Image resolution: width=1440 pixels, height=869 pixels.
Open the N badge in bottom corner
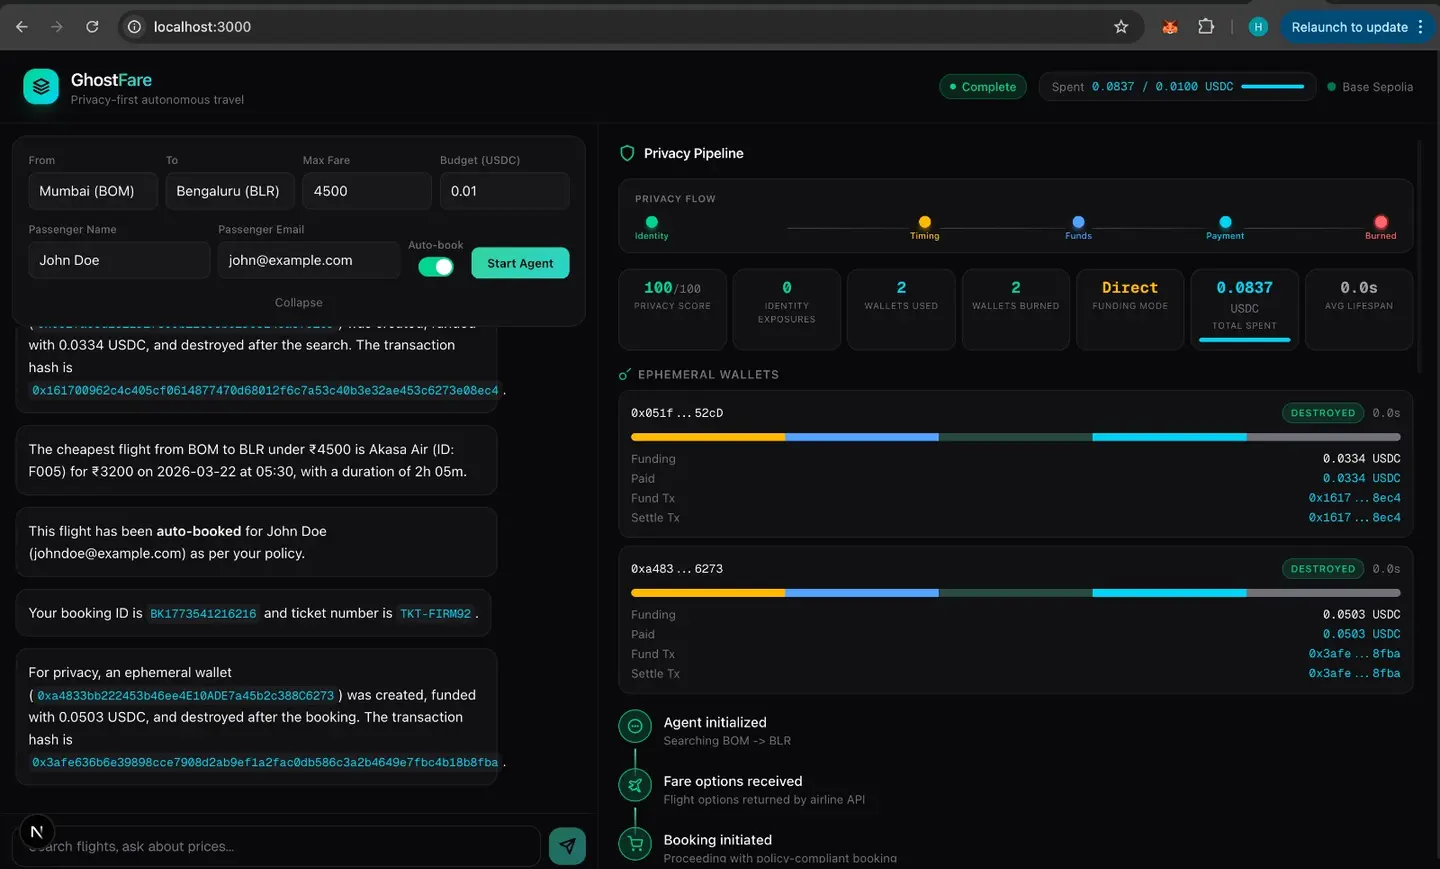pos(37,832)
